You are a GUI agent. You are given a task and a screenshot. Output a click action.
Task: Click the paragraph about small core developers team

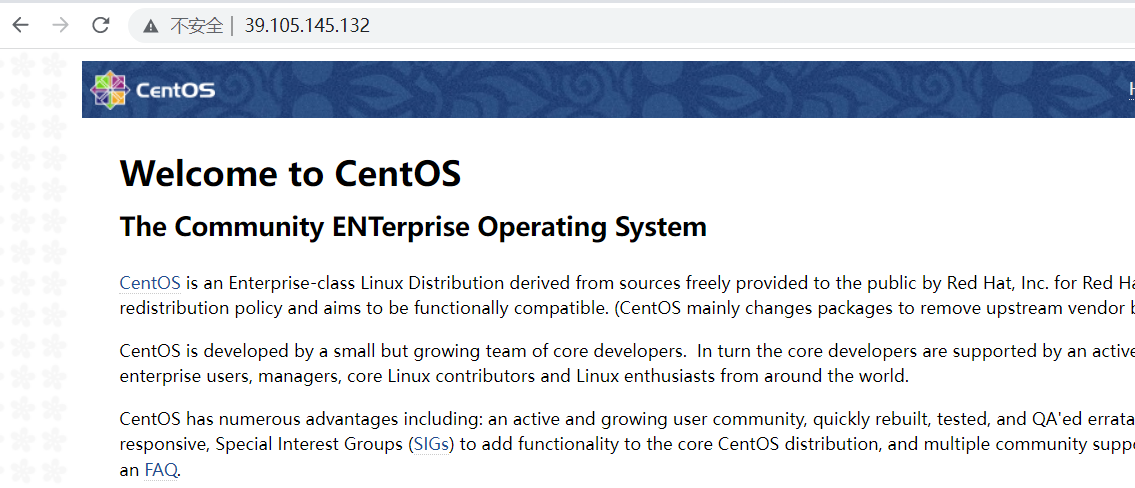pos(500,364)
